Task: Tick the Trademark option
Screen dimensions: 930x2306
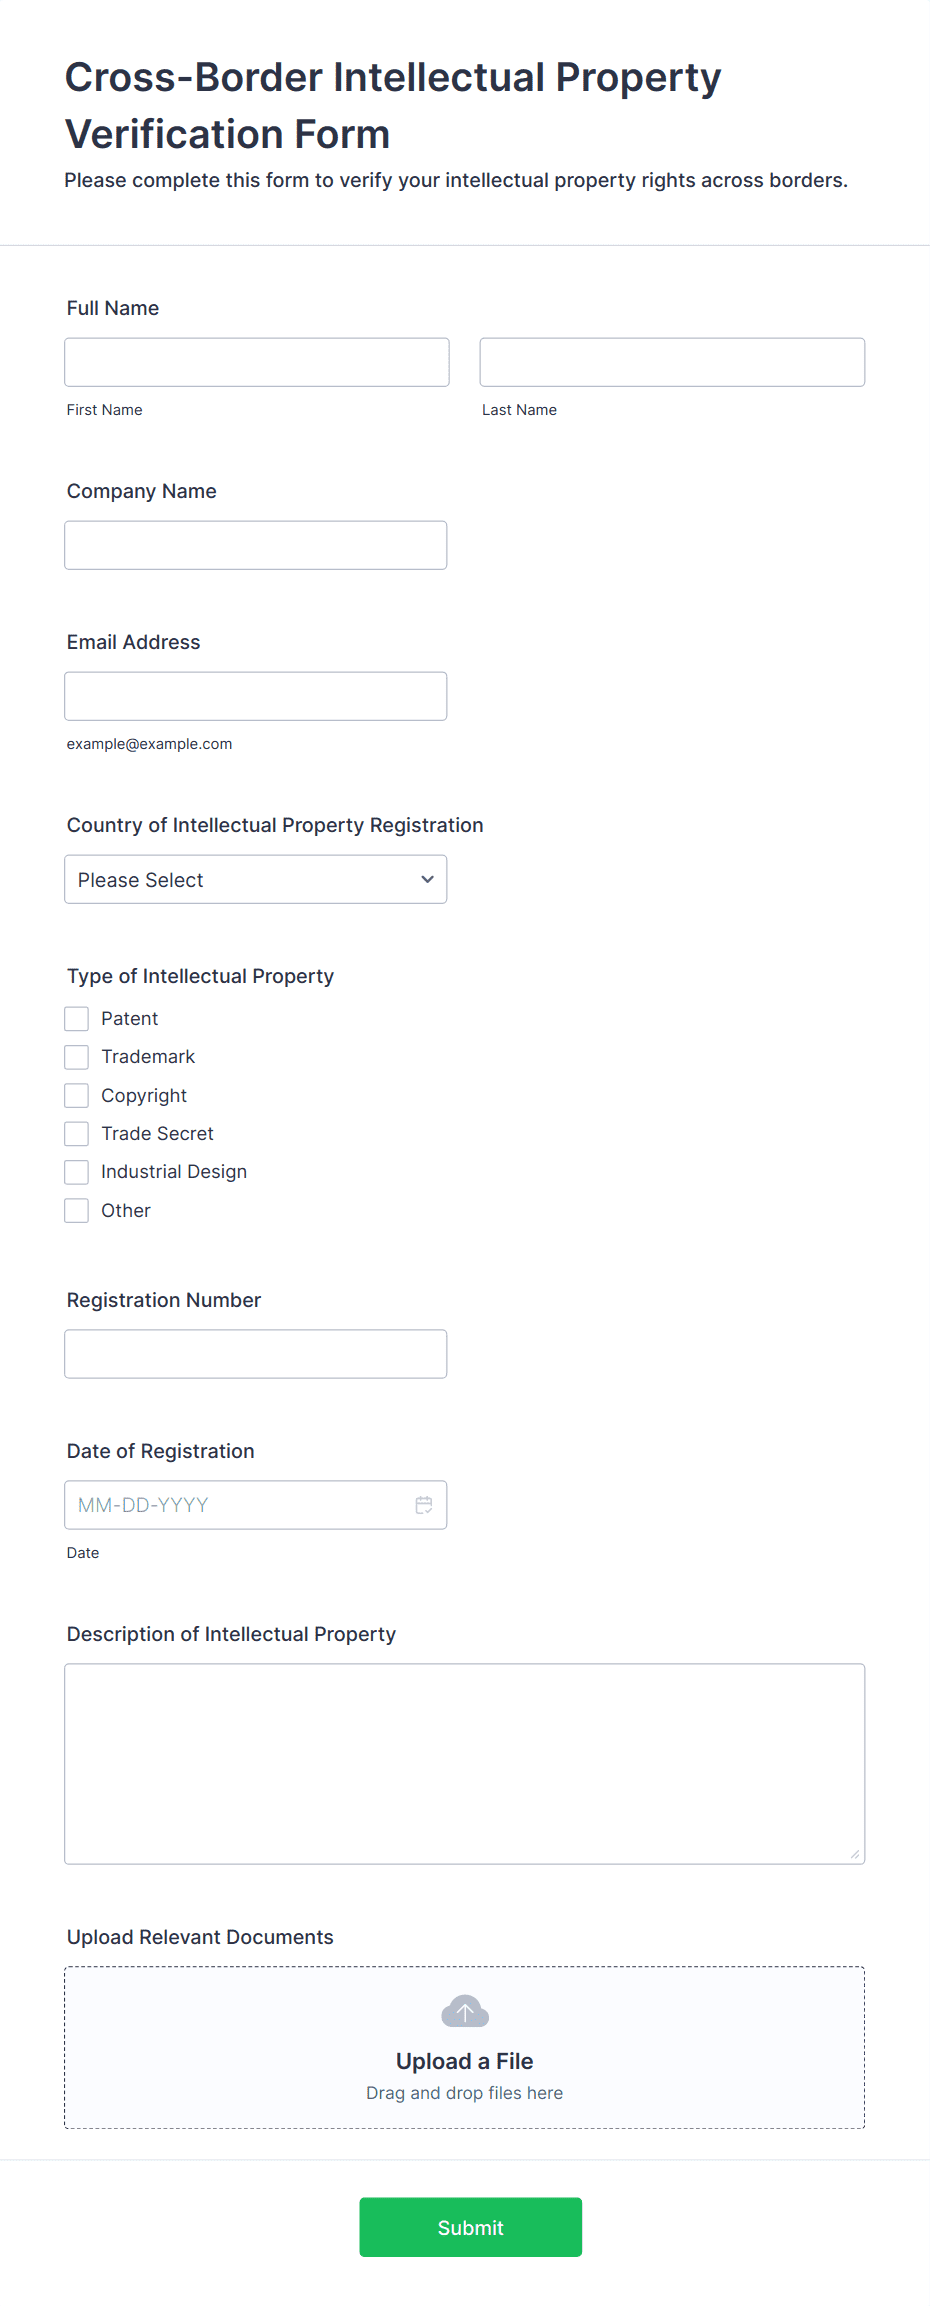Action: [x=77, y=1057]
